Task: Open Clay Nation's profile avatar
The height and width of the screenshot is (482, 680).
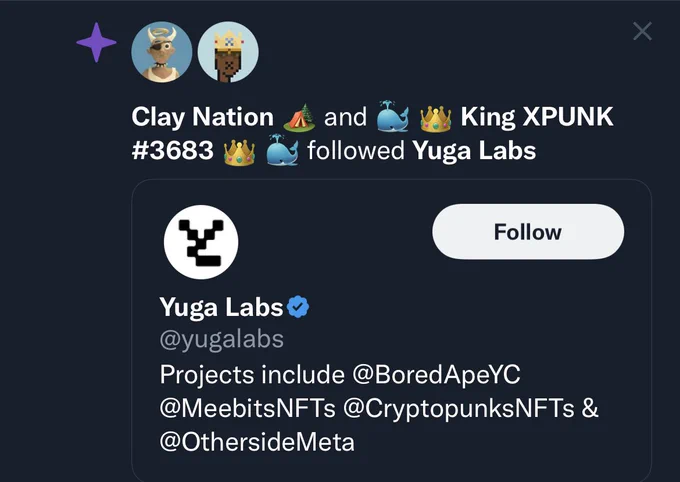Action: (x=162, y=52)
